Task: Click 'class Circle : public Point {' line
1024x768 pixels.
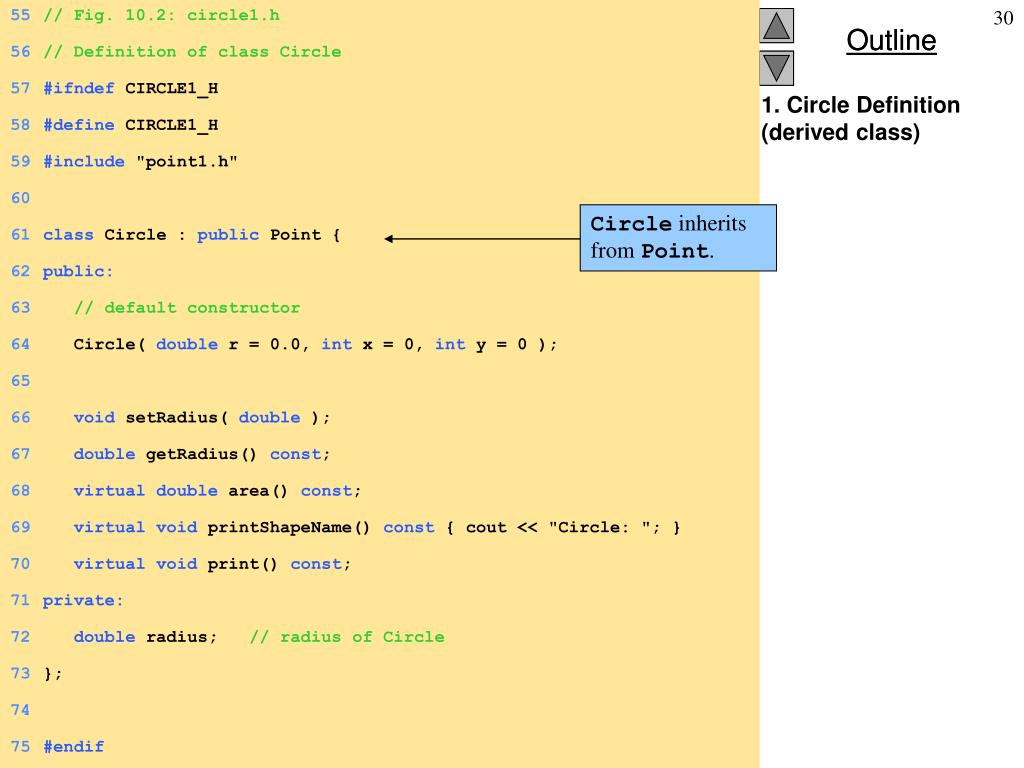Action: [191, 234]
